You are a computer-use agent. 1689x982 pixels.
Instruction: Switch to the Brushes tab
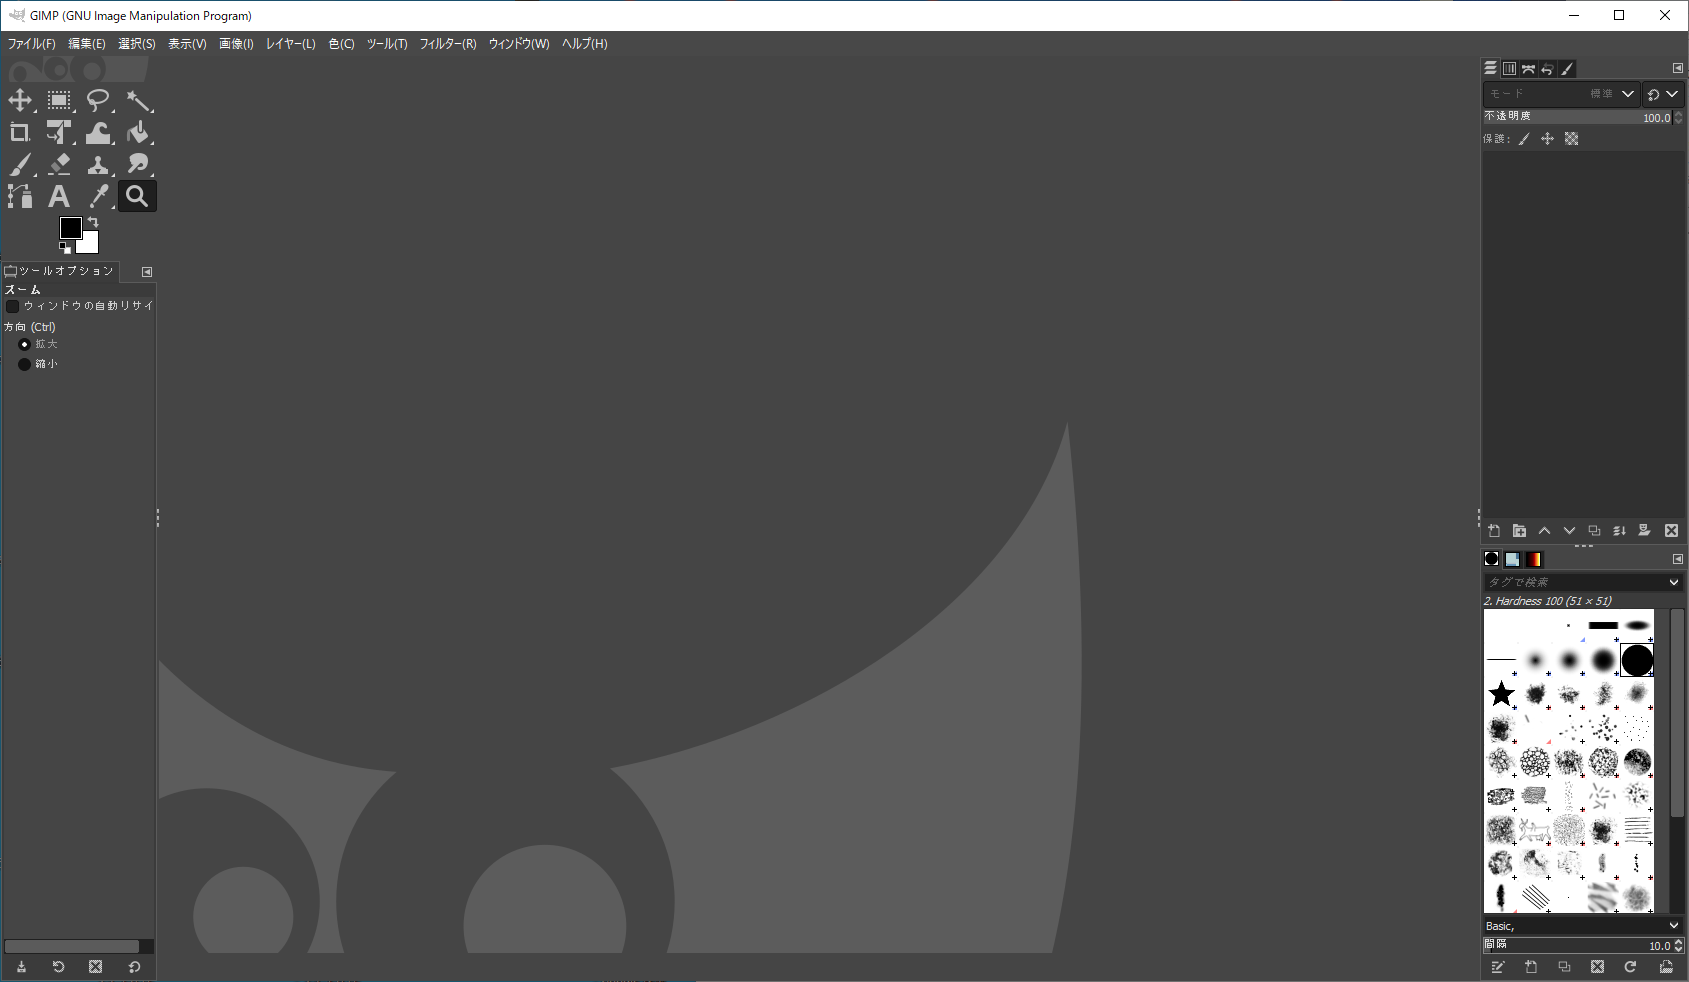click(1492, 559)
